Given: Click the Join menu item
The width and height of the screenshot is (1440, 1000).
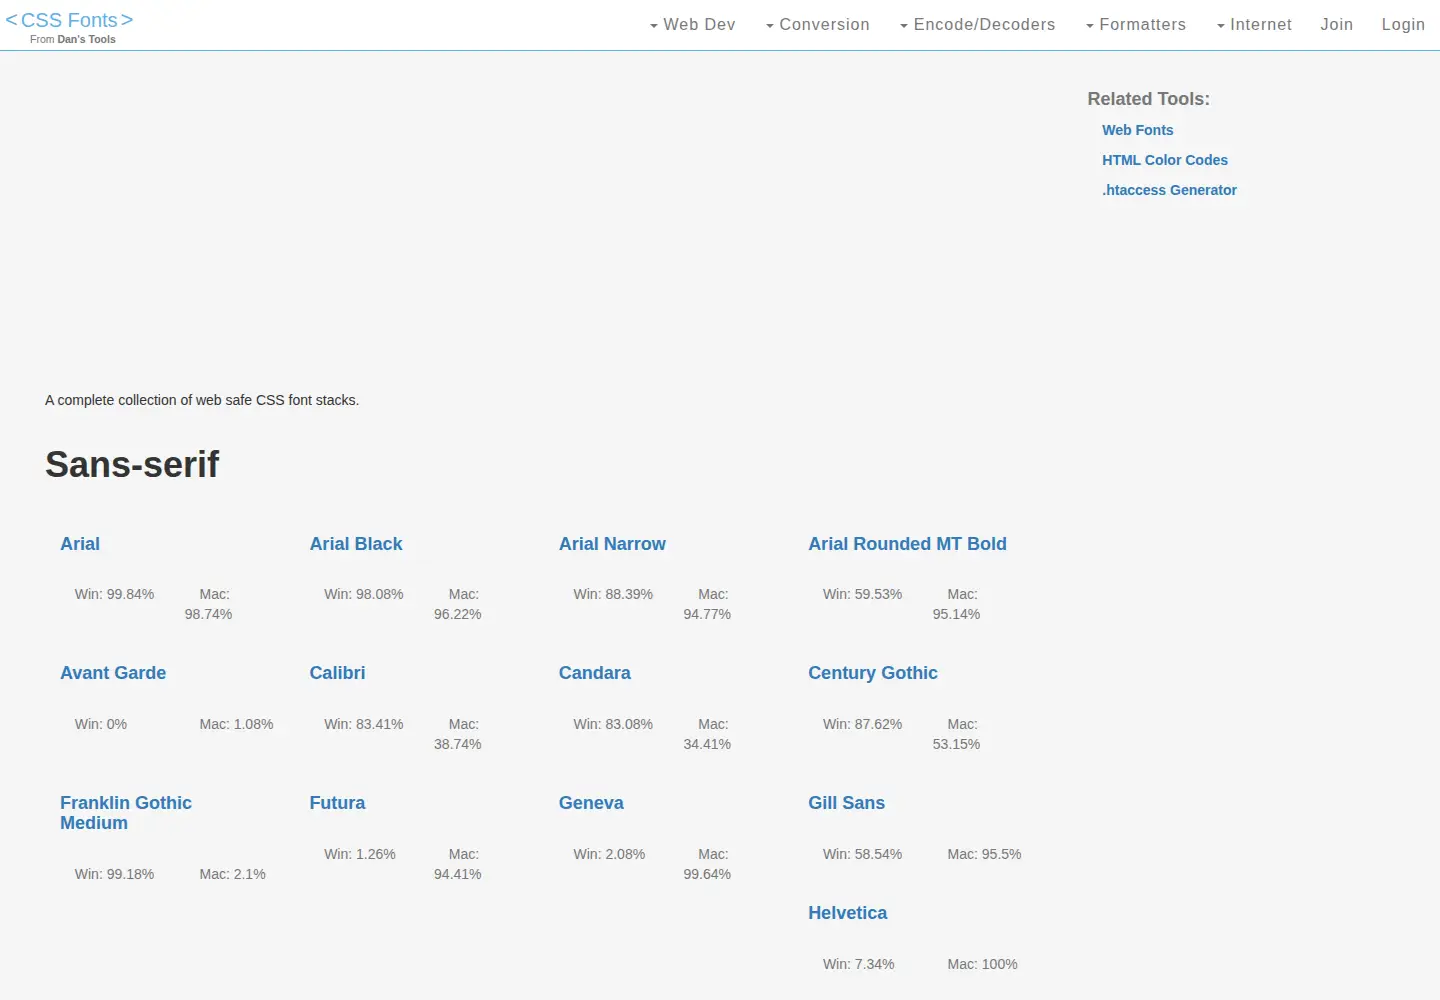Looking at the screenshot, I should pos(1336,25).
